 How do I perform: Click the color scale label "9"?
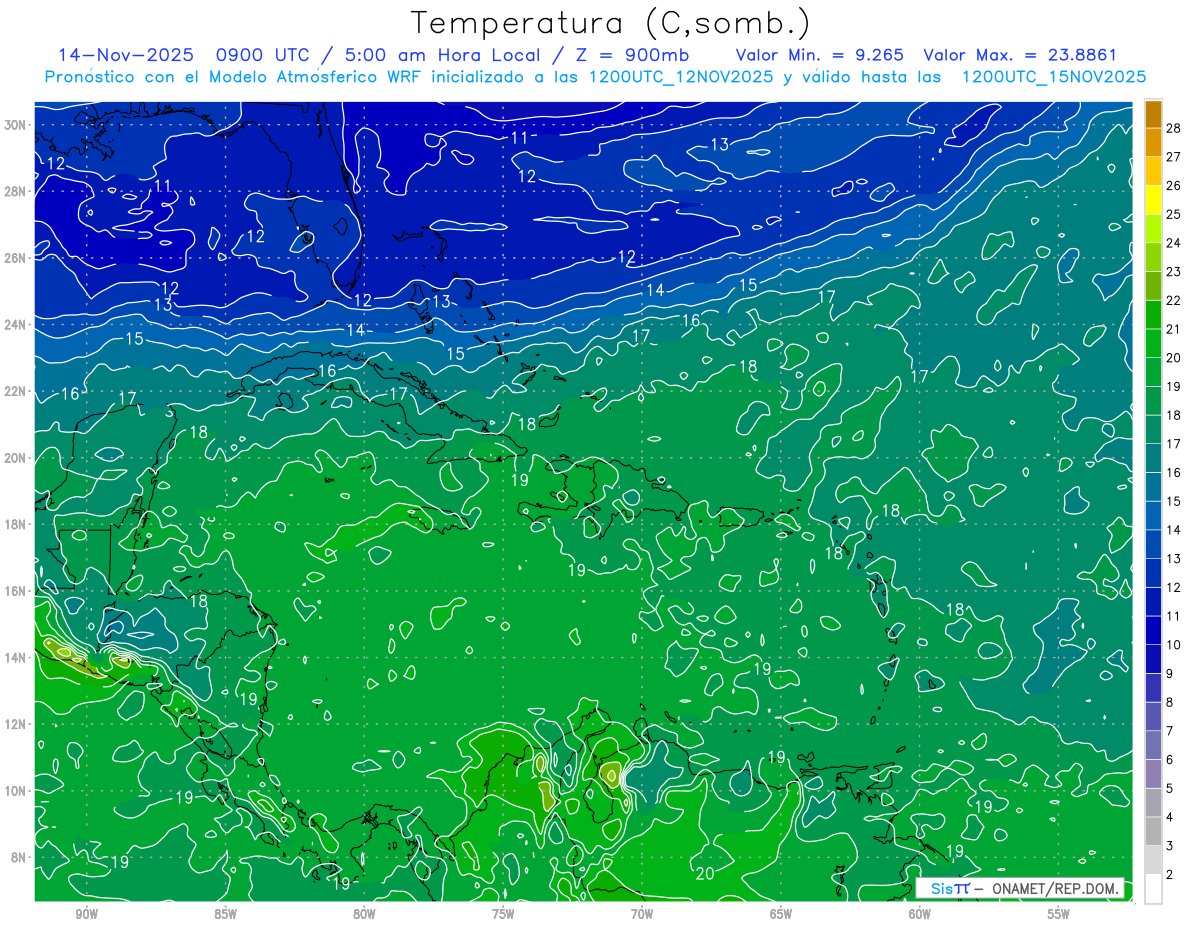click(x=1170, y=673)
